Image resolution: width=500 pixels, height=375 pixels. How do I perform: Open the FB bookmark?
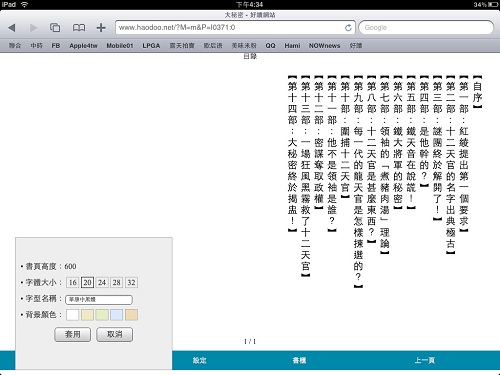pyautogui.click(x=56, y=46)
